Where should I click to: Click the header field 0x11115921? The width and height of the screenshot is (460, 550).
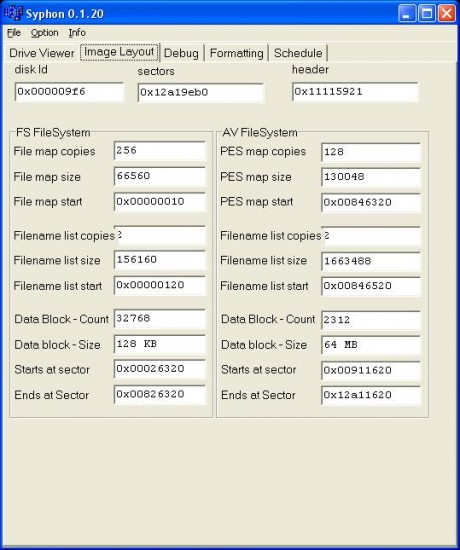355,92
